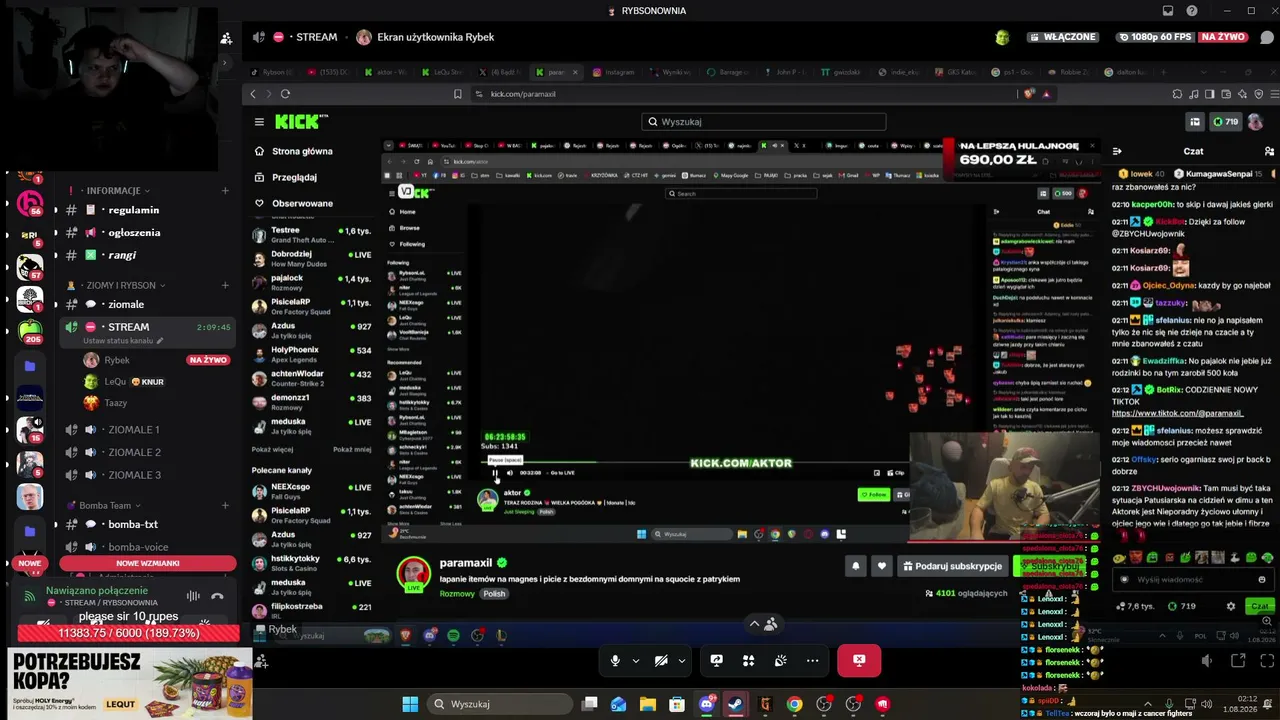
Task: Open Kick Przeglądaj page
Action: coord(294,178)
